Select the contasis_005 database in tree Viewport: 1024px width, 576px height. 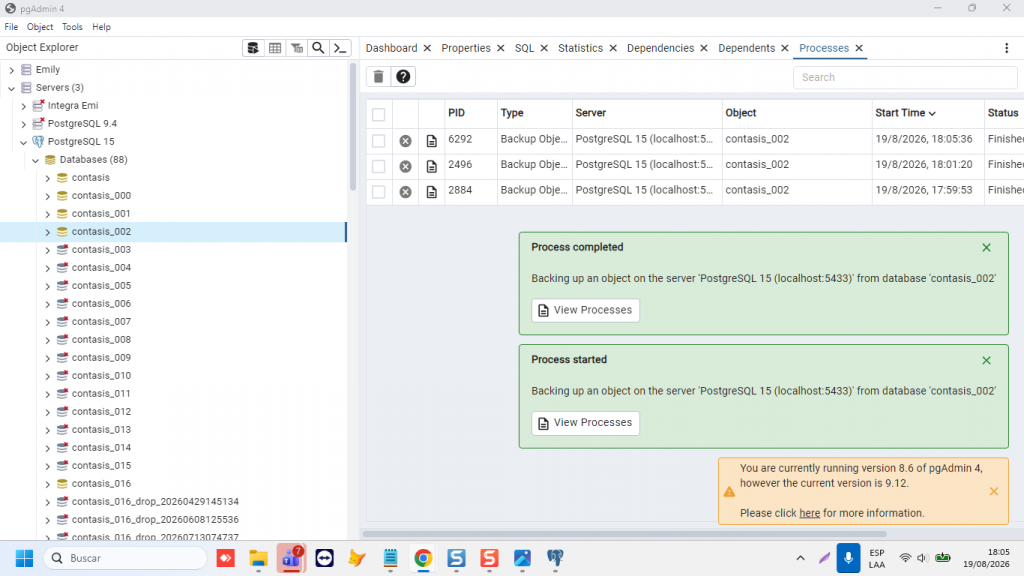101,286
